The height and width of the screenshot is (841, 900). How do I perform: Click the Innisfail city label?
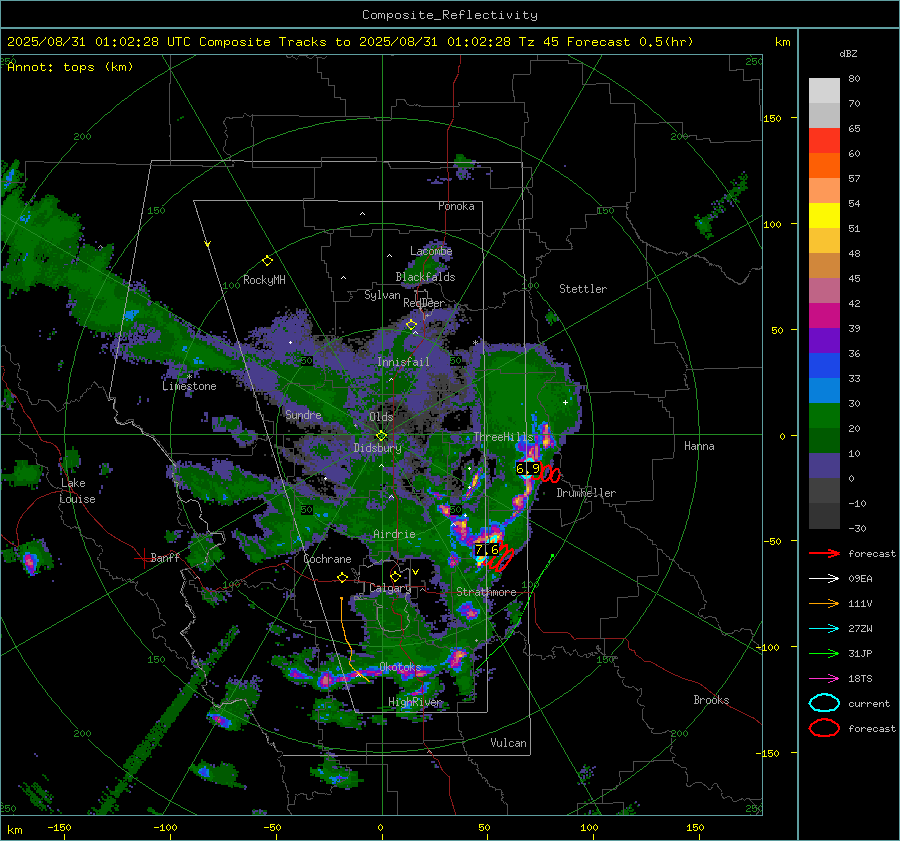404,362
